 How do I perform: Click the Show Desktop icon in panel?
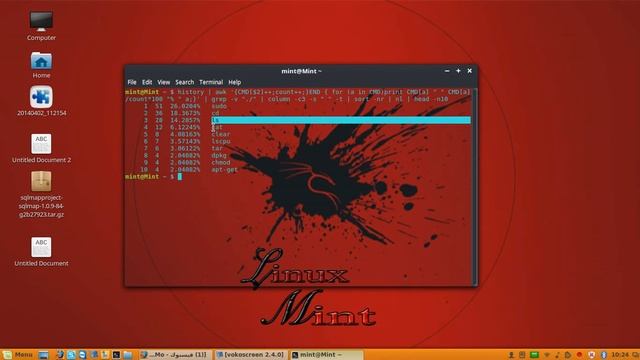(44, 355)
